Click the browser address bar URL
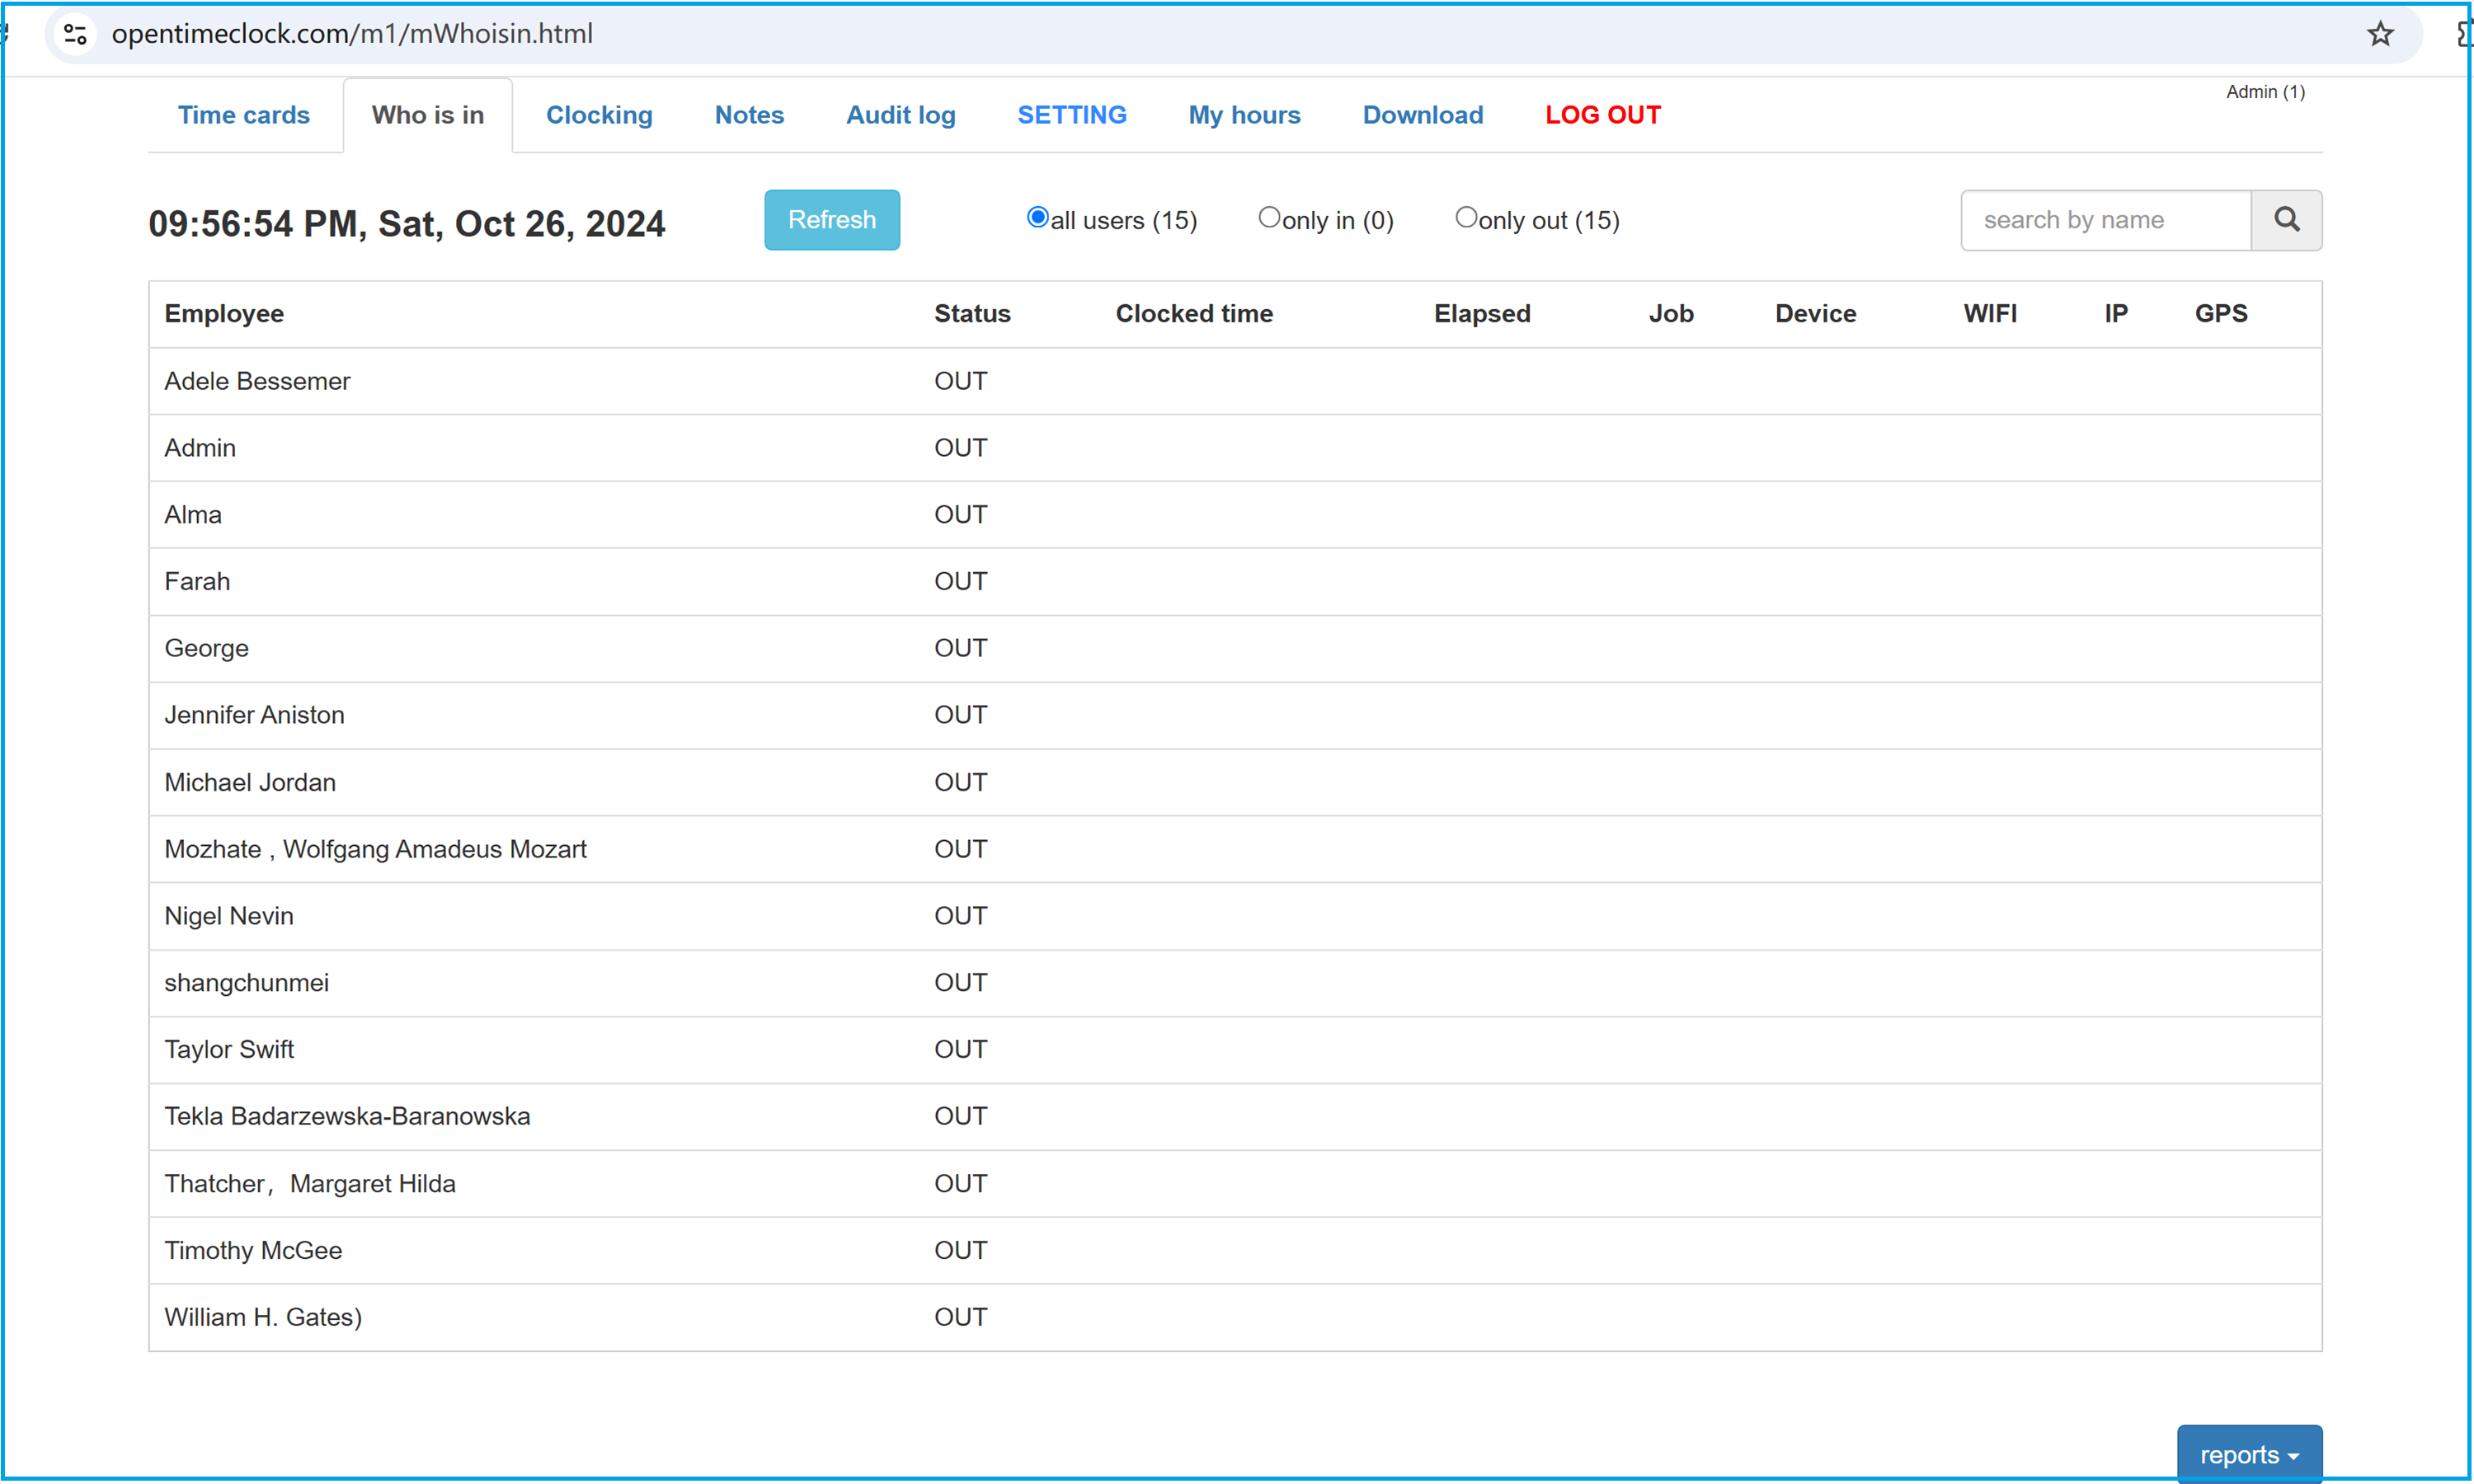 tap(352, 34)
